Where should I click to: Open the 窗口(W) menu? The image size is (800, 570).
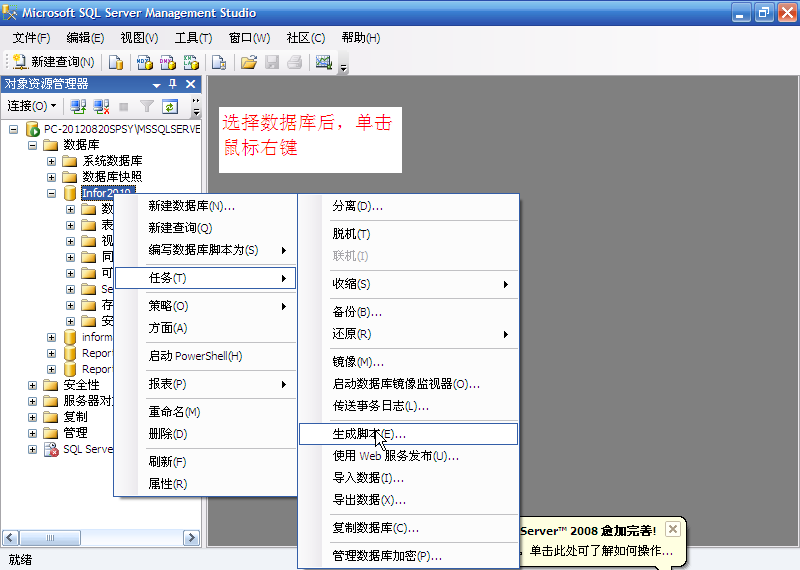click(x=249, y=38)
